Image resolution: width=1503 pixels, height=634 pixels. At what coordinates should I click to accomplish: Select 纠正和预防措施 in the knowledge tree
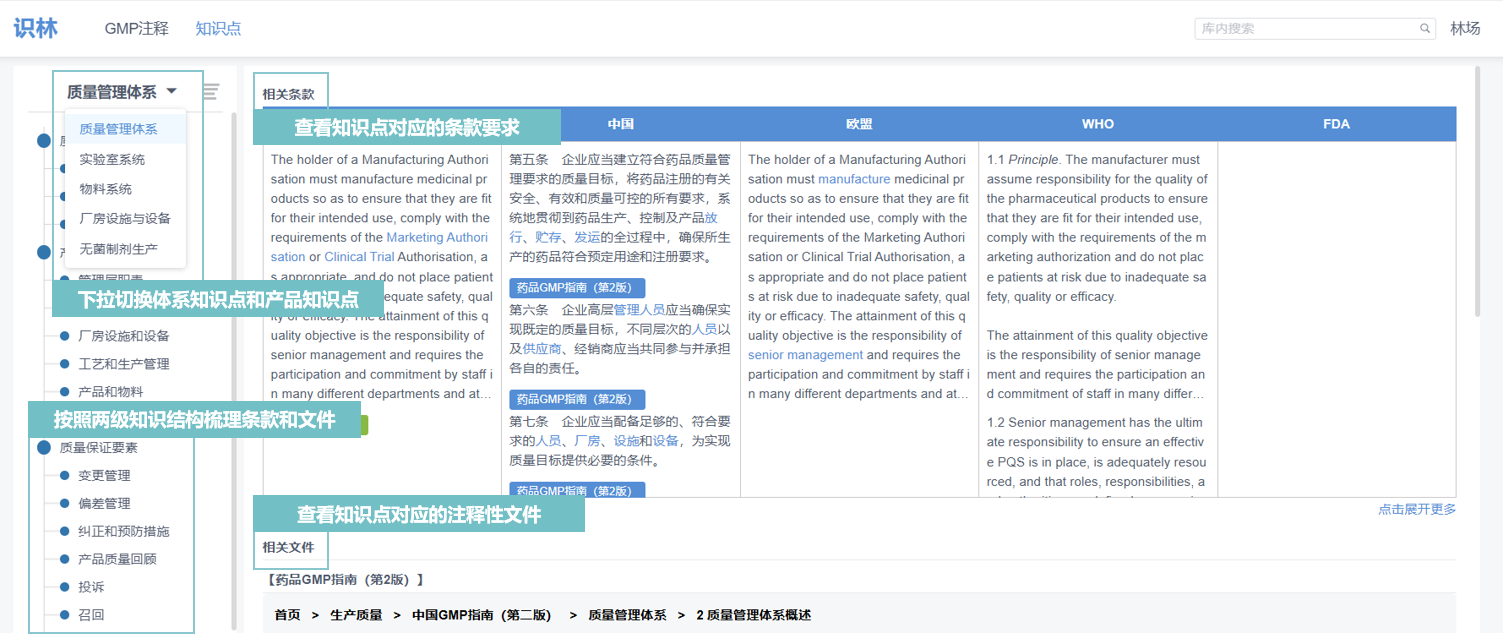(x=124, y=531)
